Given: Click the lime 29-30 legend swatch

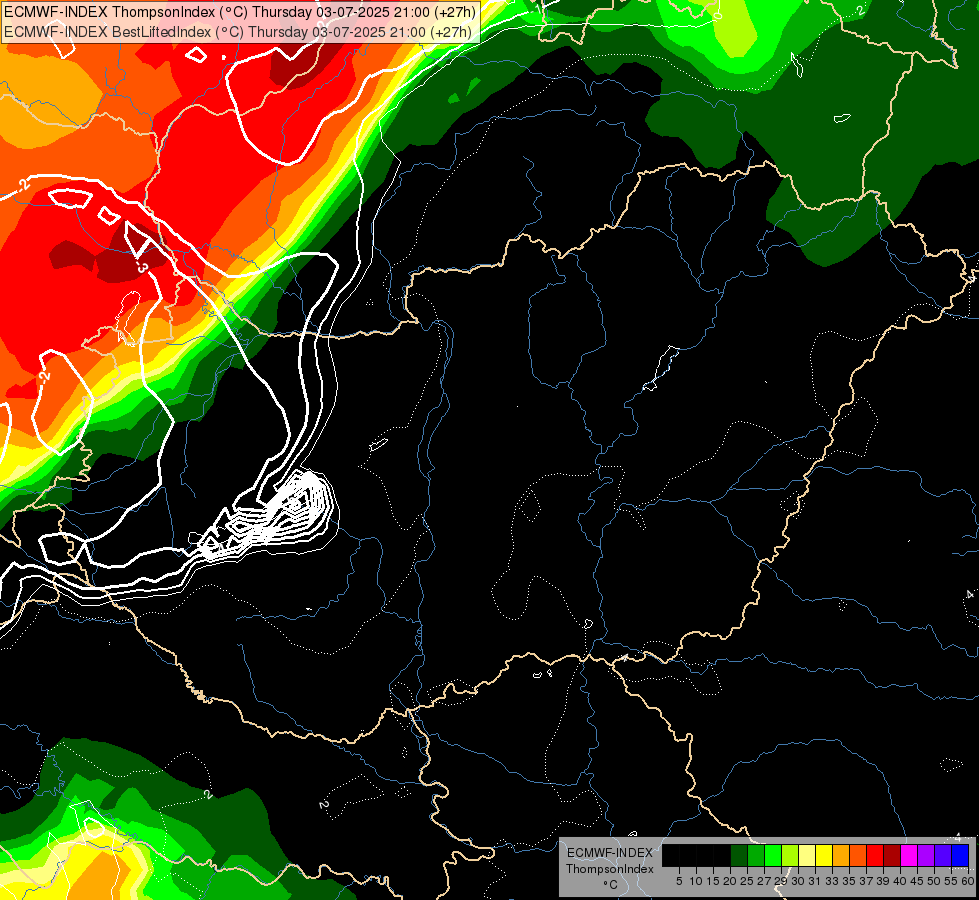Looking at the screenshot, I should pos(790,855).
